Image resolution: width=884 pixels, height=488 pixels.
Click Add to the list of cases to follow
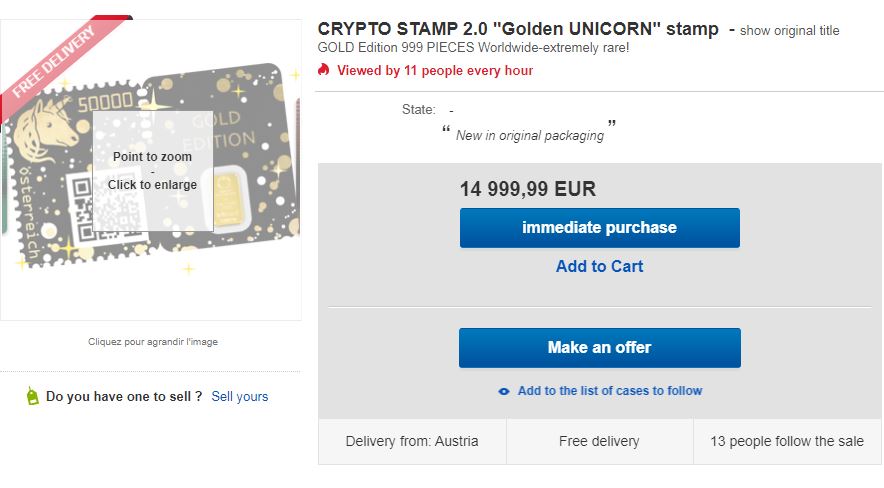(x=609, y=391)
